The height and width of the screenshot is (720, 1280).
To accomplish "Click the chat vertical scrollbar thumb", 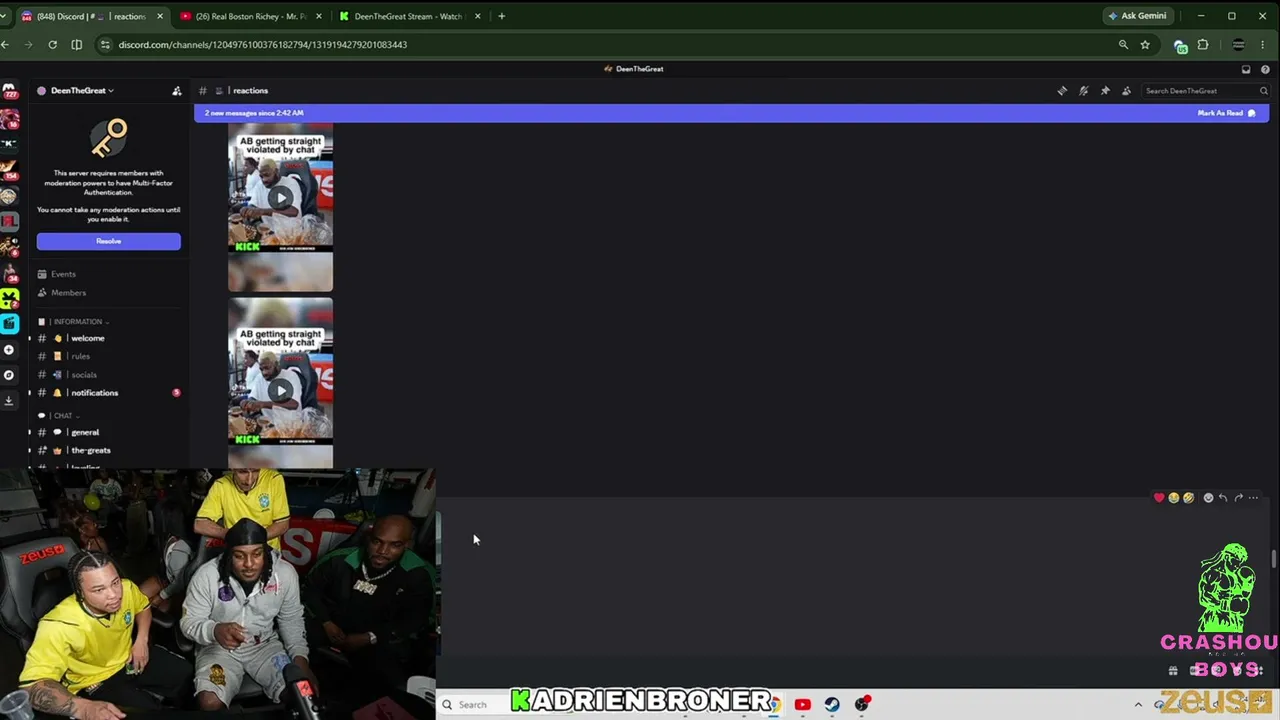I will 1273,560.
